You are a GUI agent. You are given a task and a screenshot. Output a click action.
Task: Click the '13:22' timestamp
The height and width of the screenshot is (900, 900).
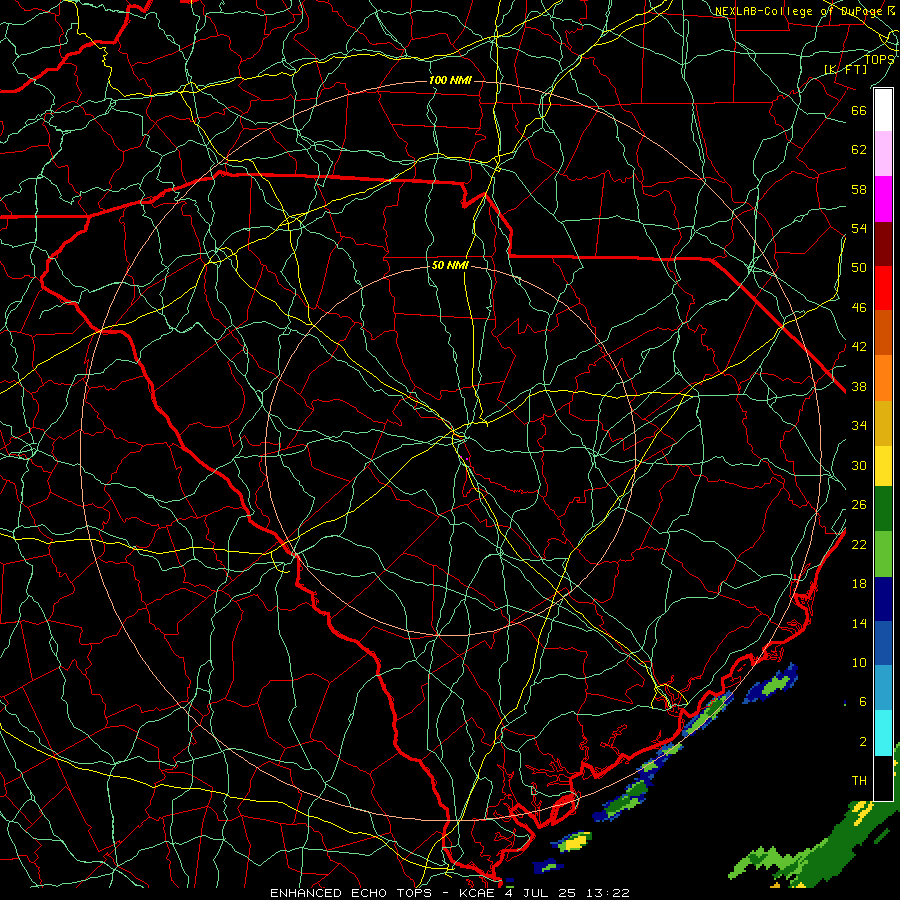tap(608, 893)
